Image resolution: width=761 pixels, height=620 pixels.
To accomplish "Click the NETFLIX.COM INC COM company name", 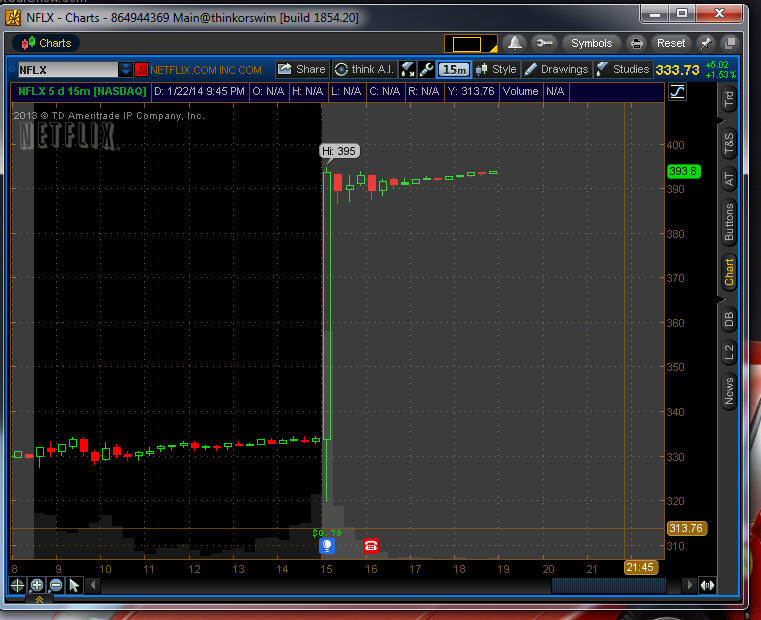I will click(206, 70).
